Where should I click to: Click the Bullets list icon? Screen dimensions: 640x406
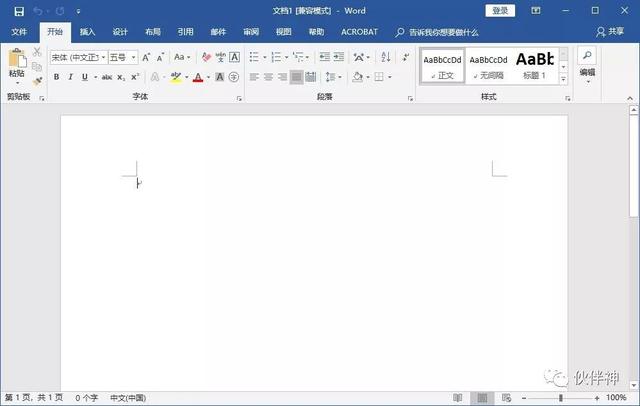(254, 57)
